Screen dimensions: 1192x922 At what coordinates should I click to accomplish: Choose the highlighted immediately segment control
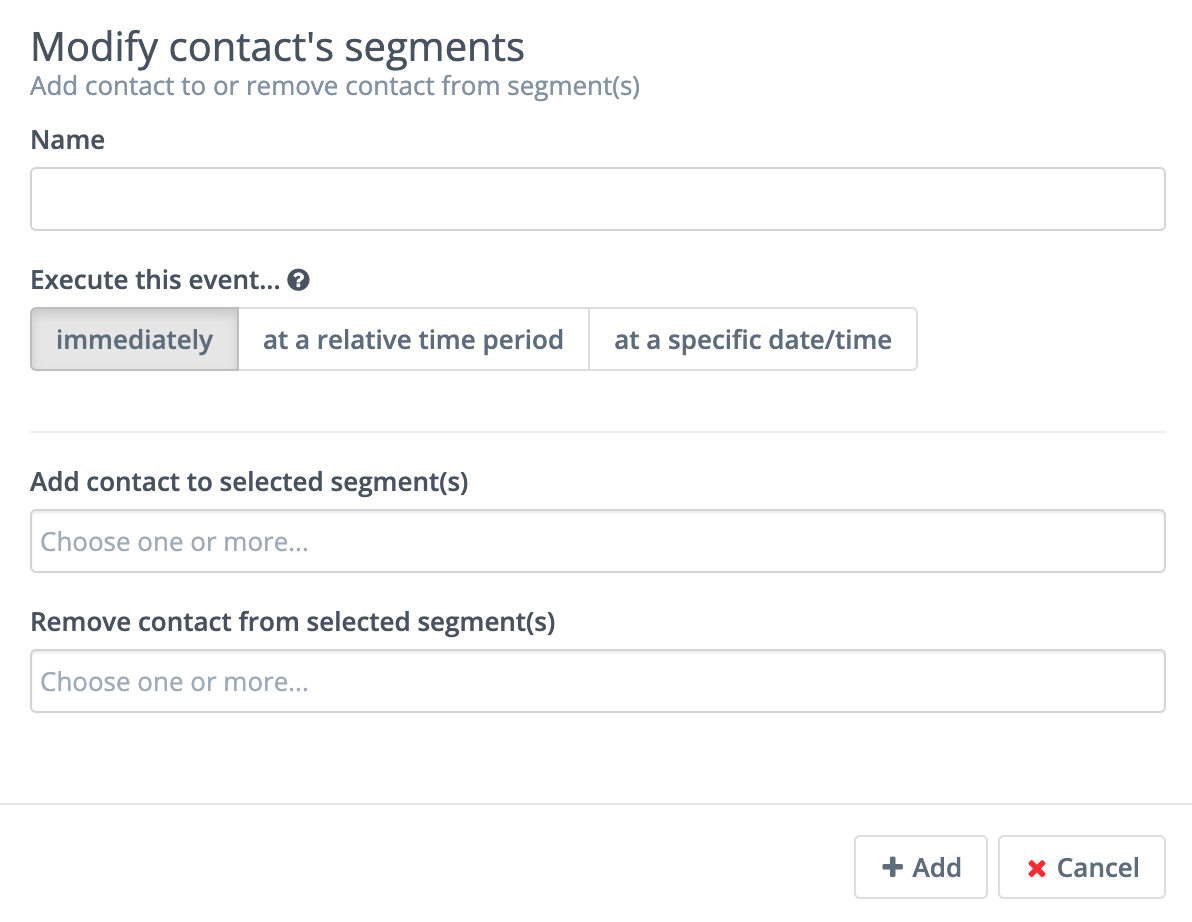(x=133, y=339)
